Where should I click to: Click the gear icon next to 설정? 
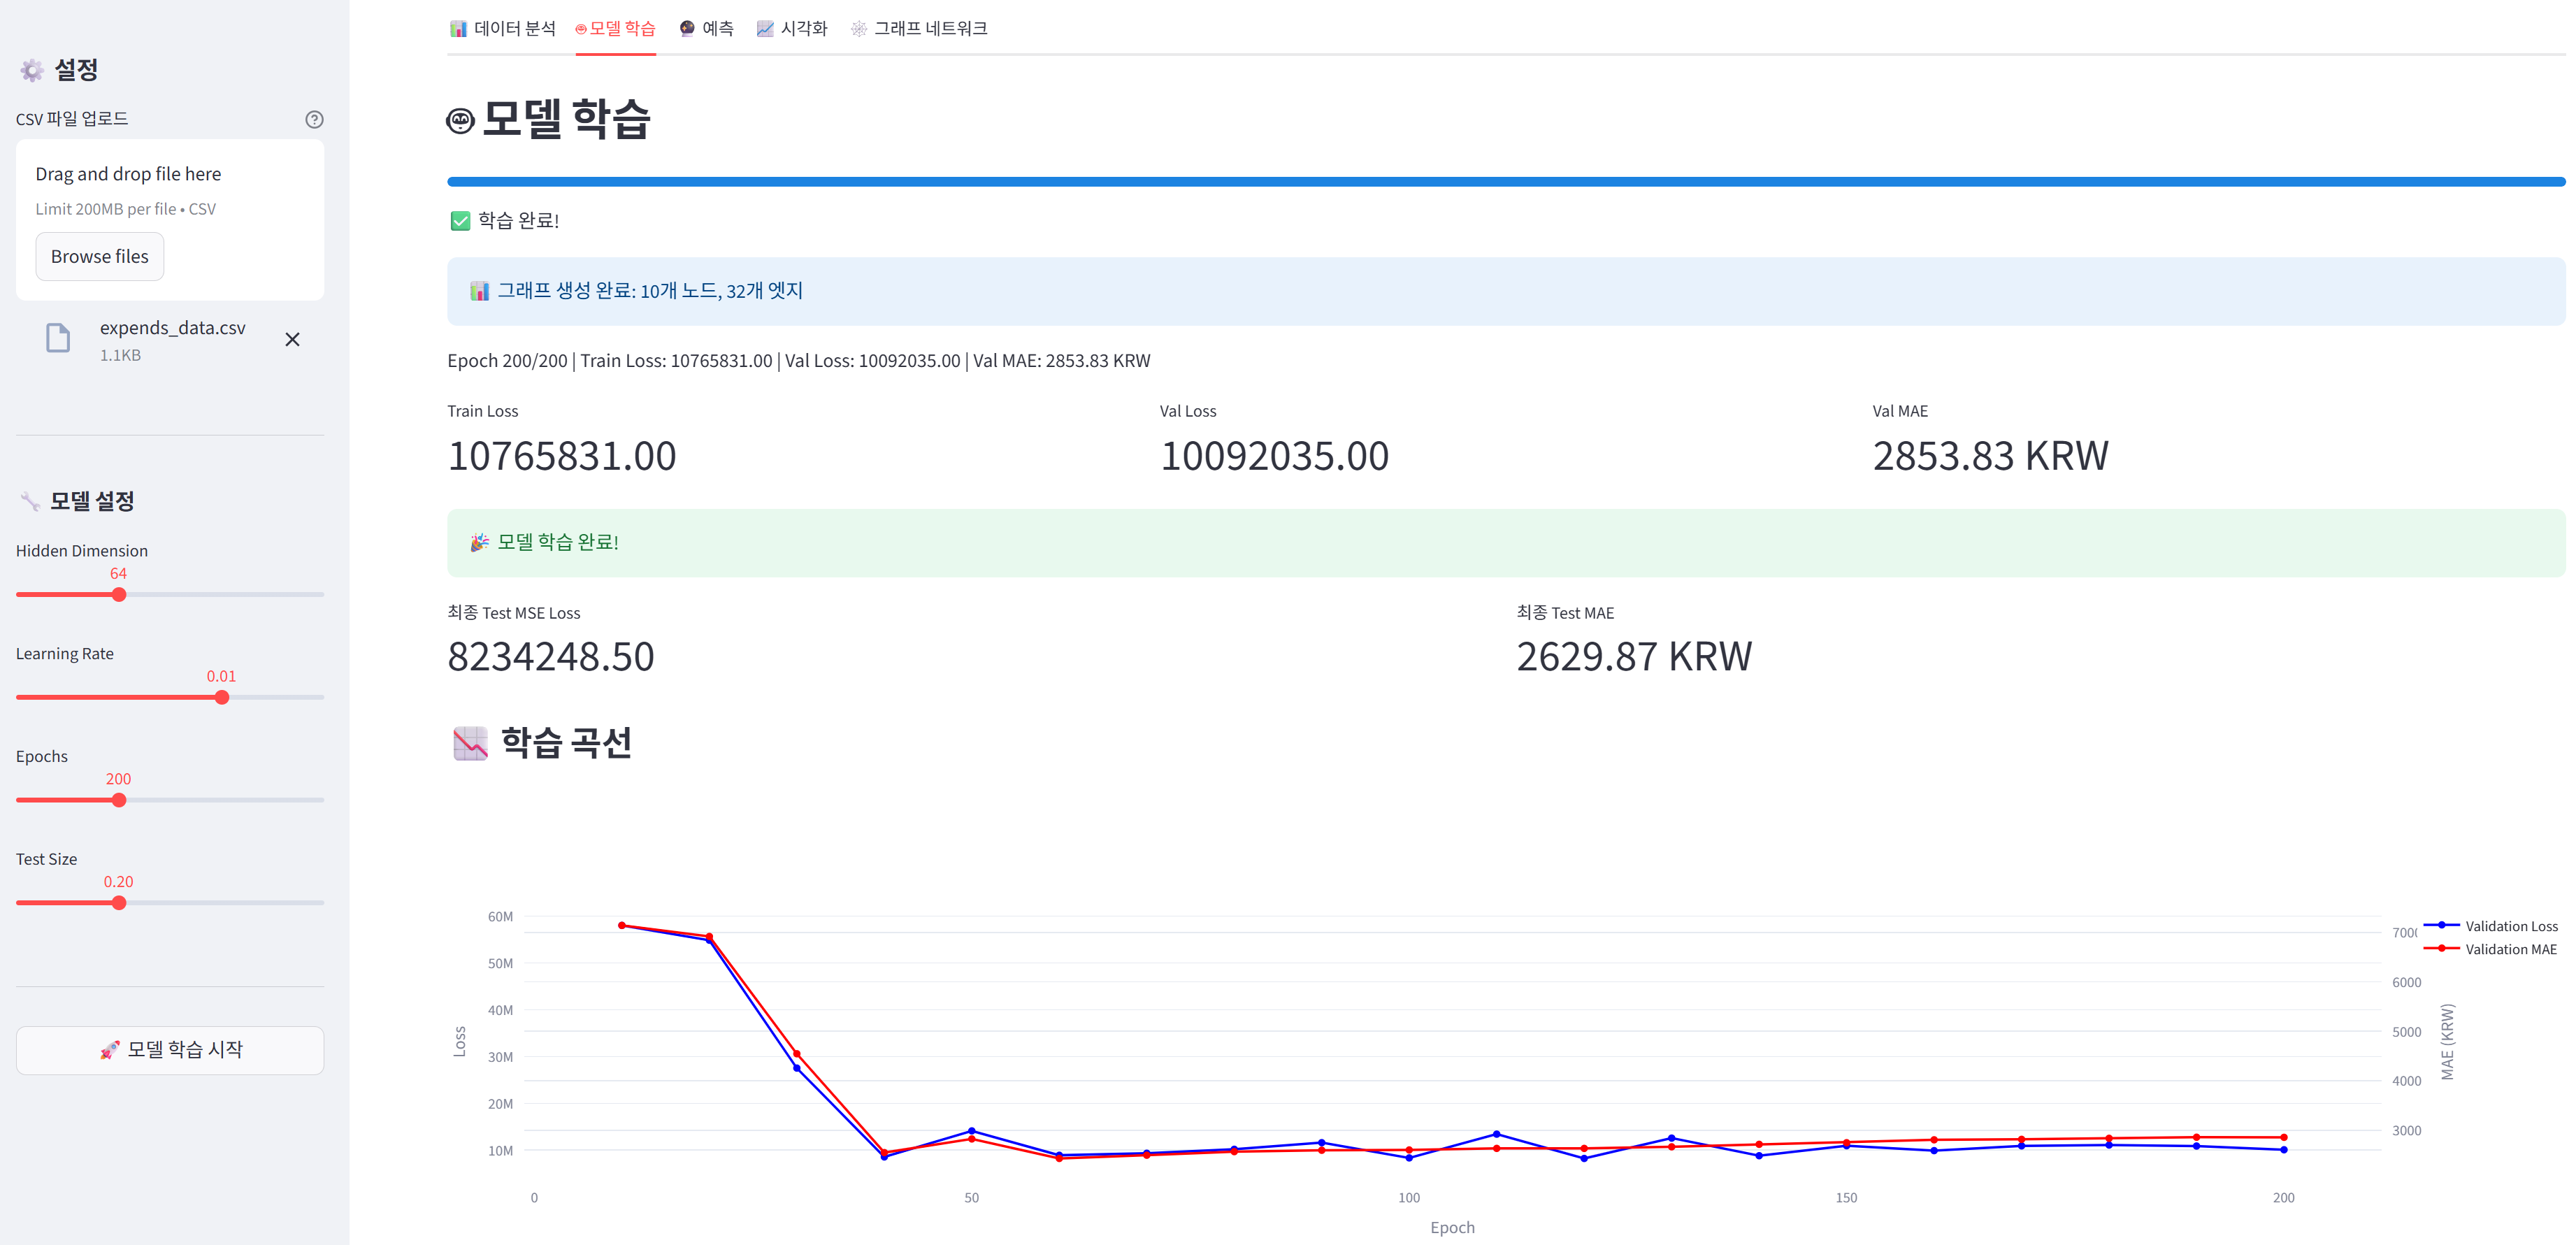coord(32,70)
